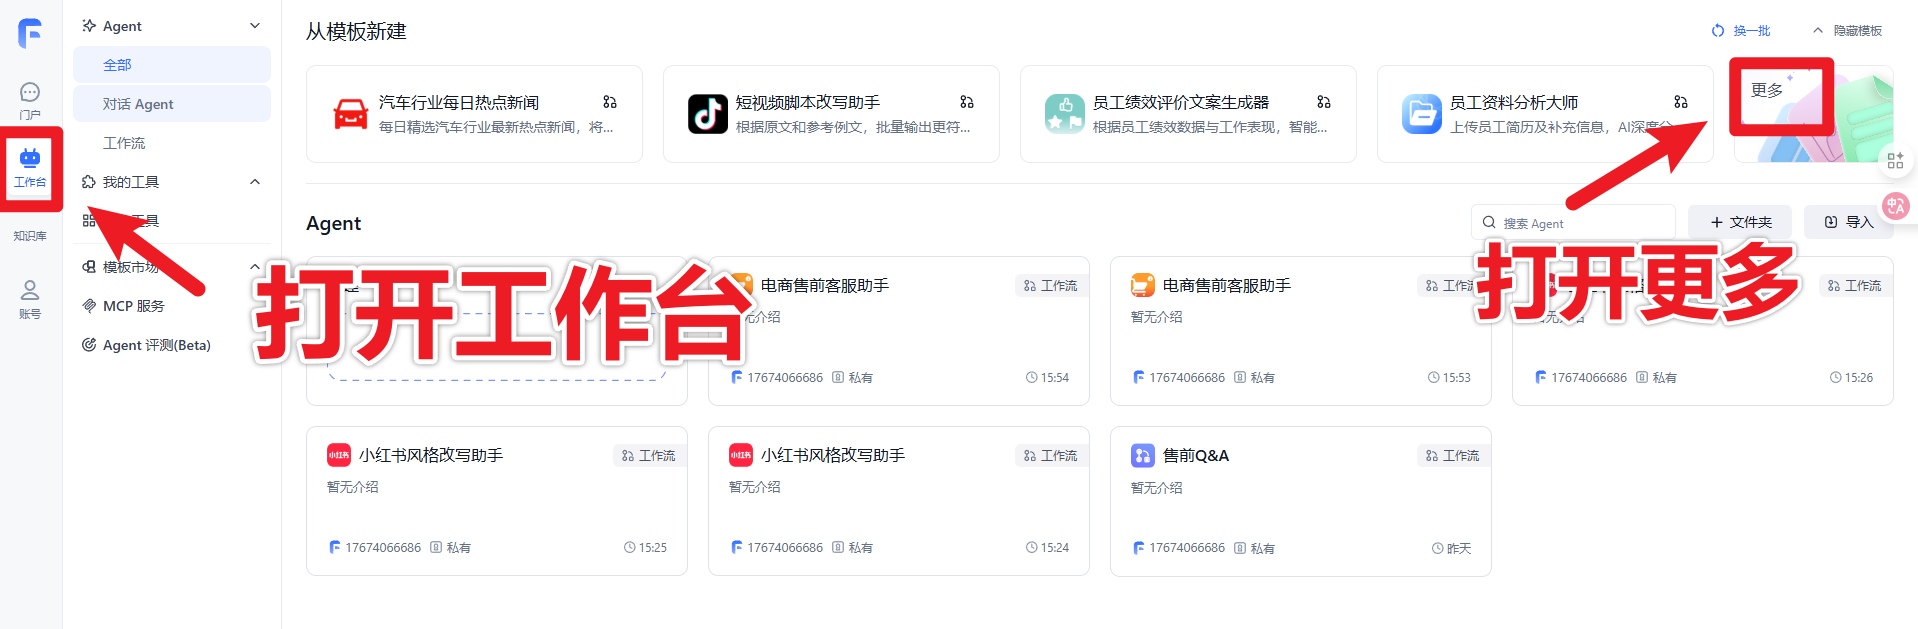Click the 文件夹 new folder button
The height and width of the screenshot is (629, 1918).
click(x=1740, y=222)
